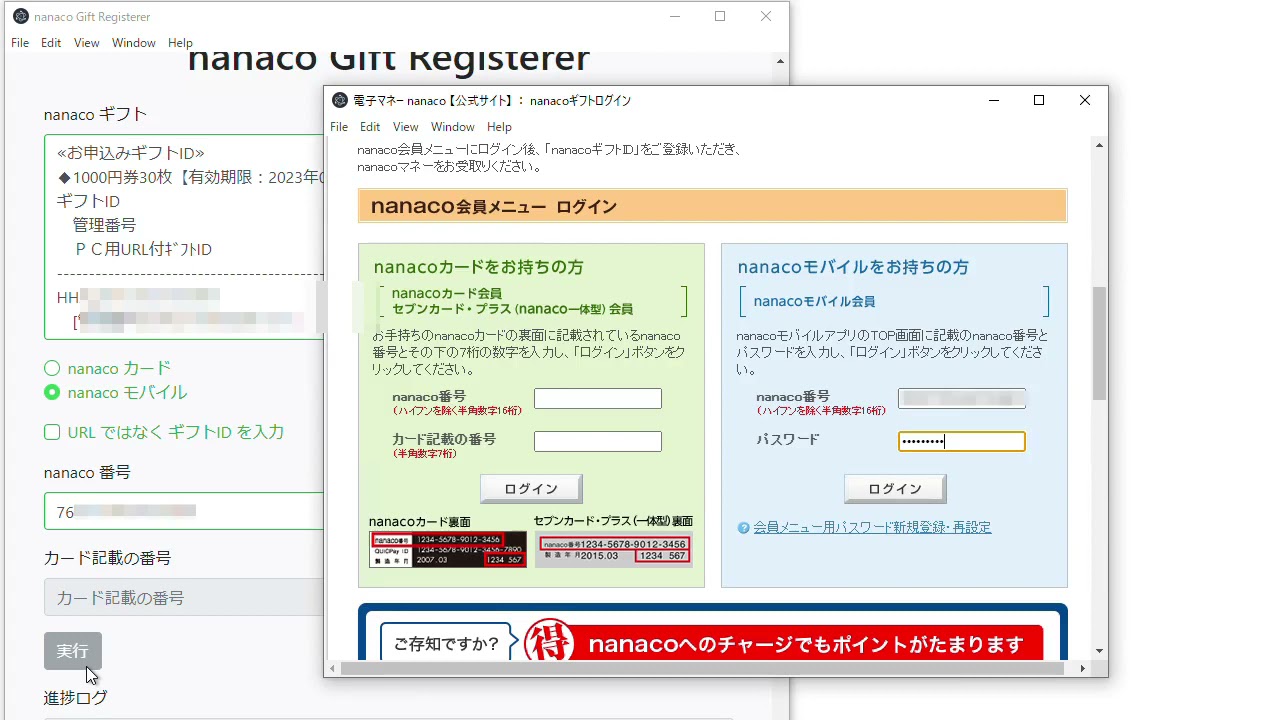Click the パスワード password field

click(962, 441)
